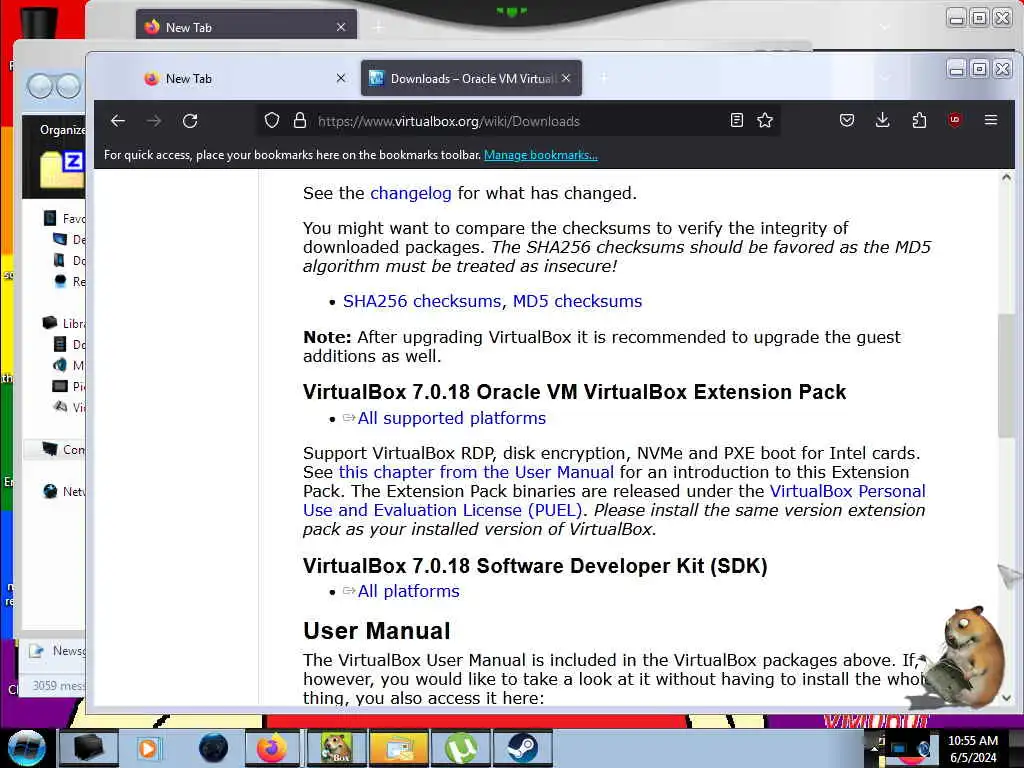This screenshot has height=768, width=1024.
Task: Switch to the New Tab tab
Action: (245, 78)
